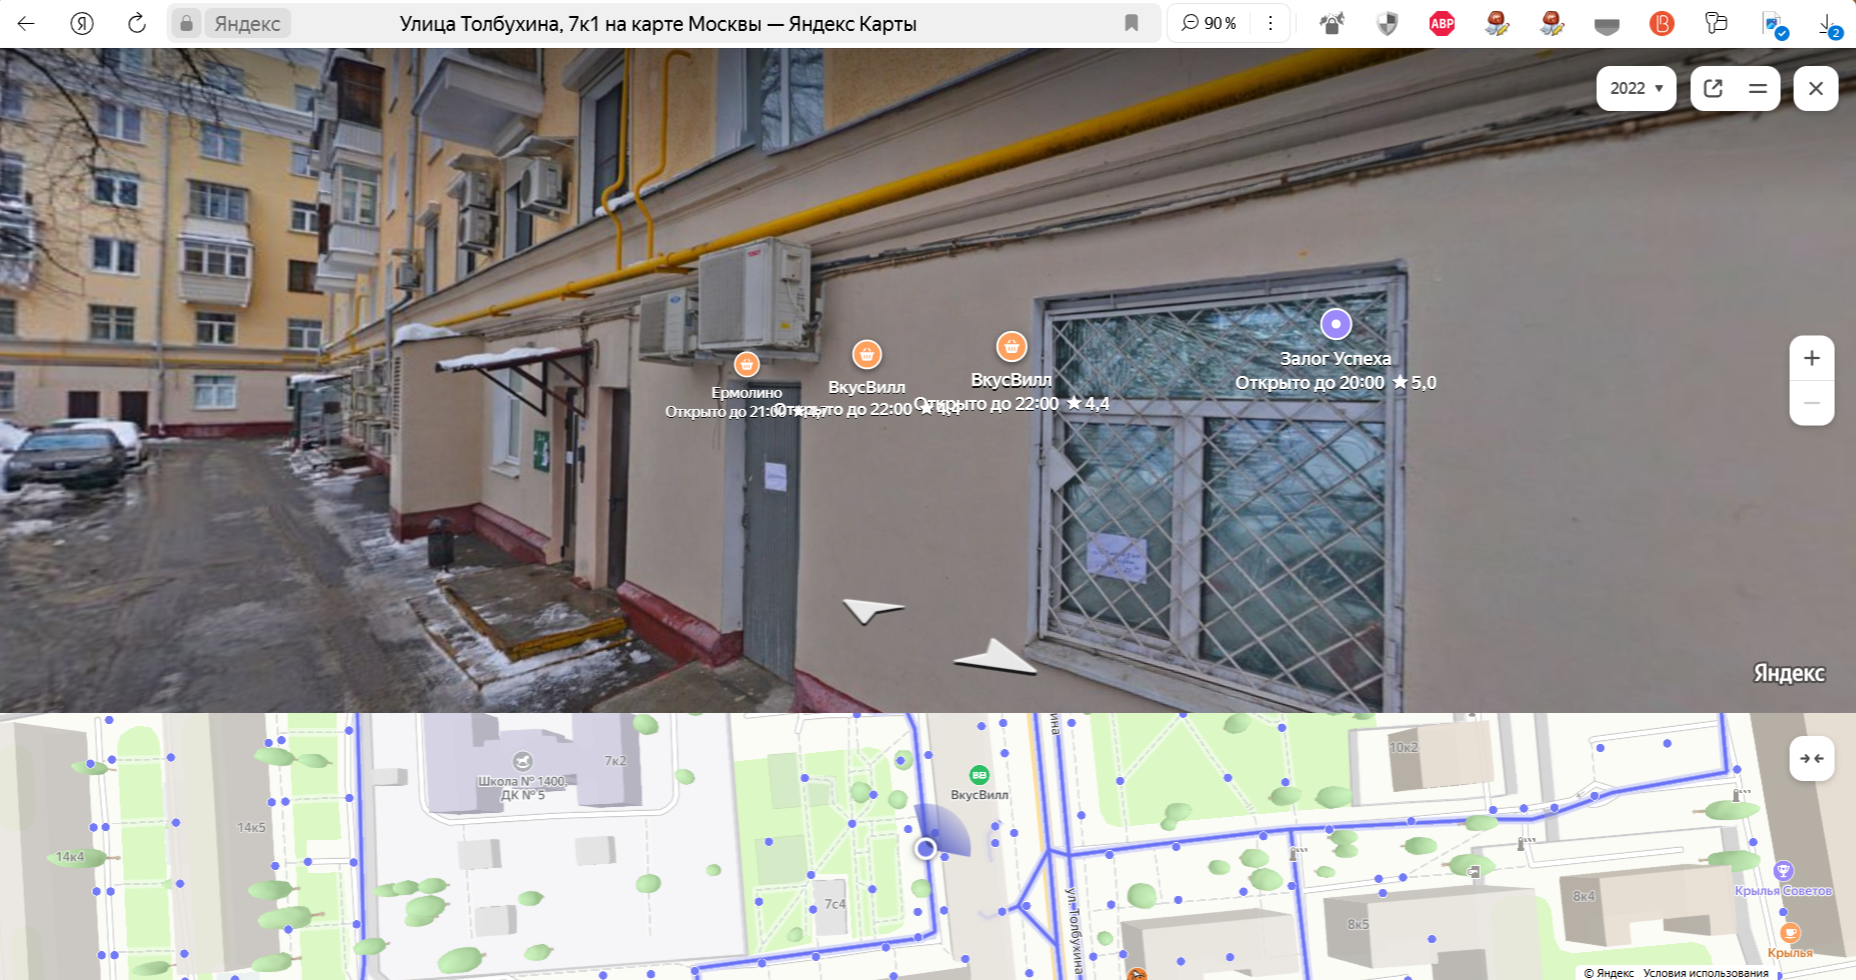Open the panorama two-line menu icon
Image resolution: width=1856 pixels, height=980 pixels.
click(x=1757, y=88)
